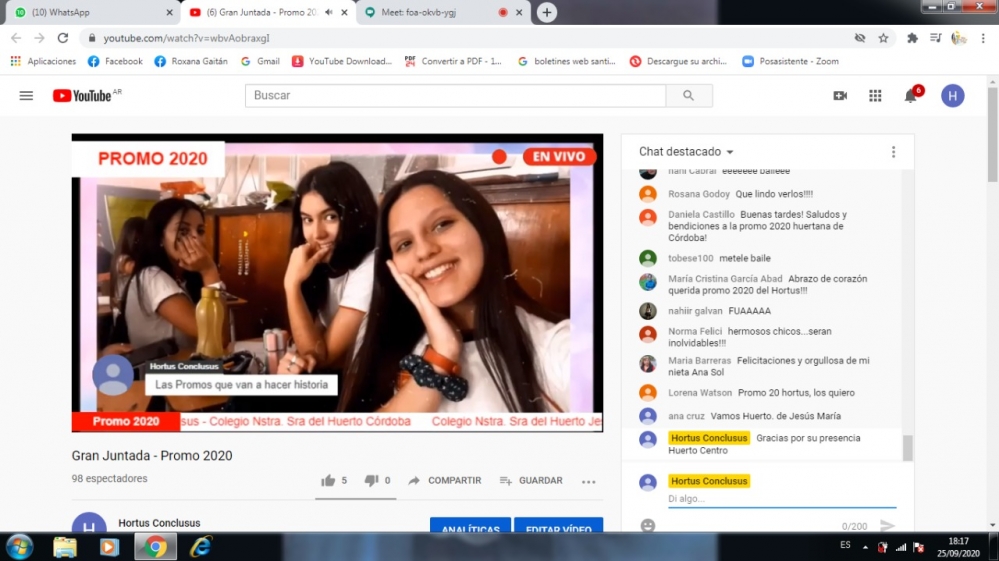Focus the YouTube Buscar search field
Viewport: 999px width, 561px height.
click(456, 96)
